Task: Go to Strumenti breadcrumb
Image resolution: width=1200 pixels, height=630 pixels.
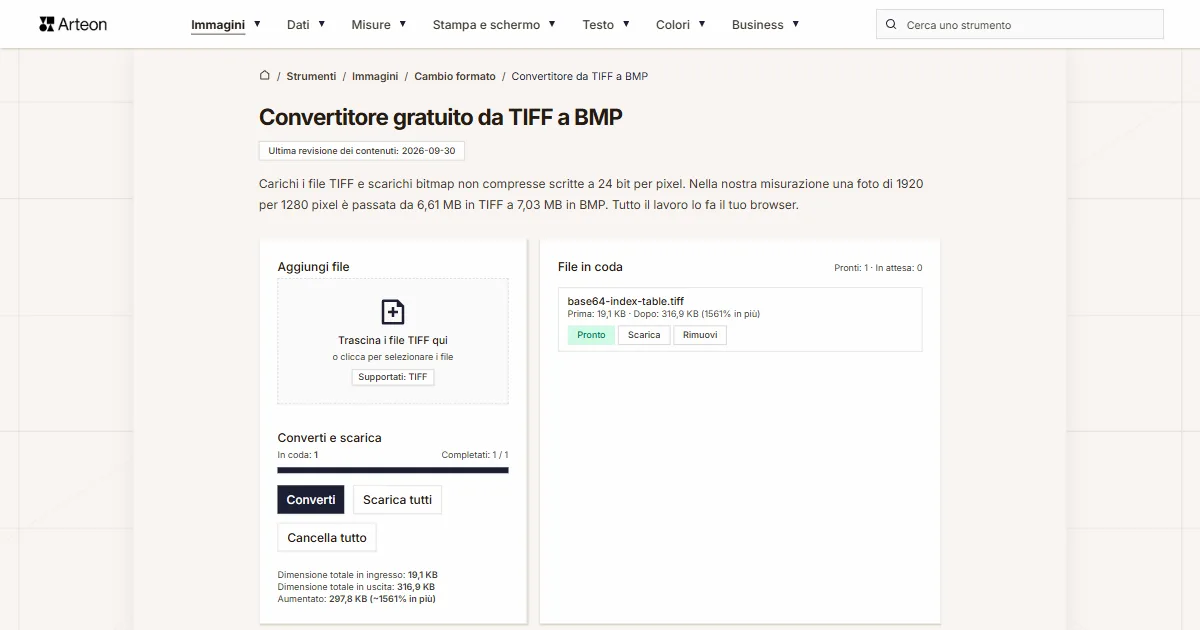Action: 311,76
